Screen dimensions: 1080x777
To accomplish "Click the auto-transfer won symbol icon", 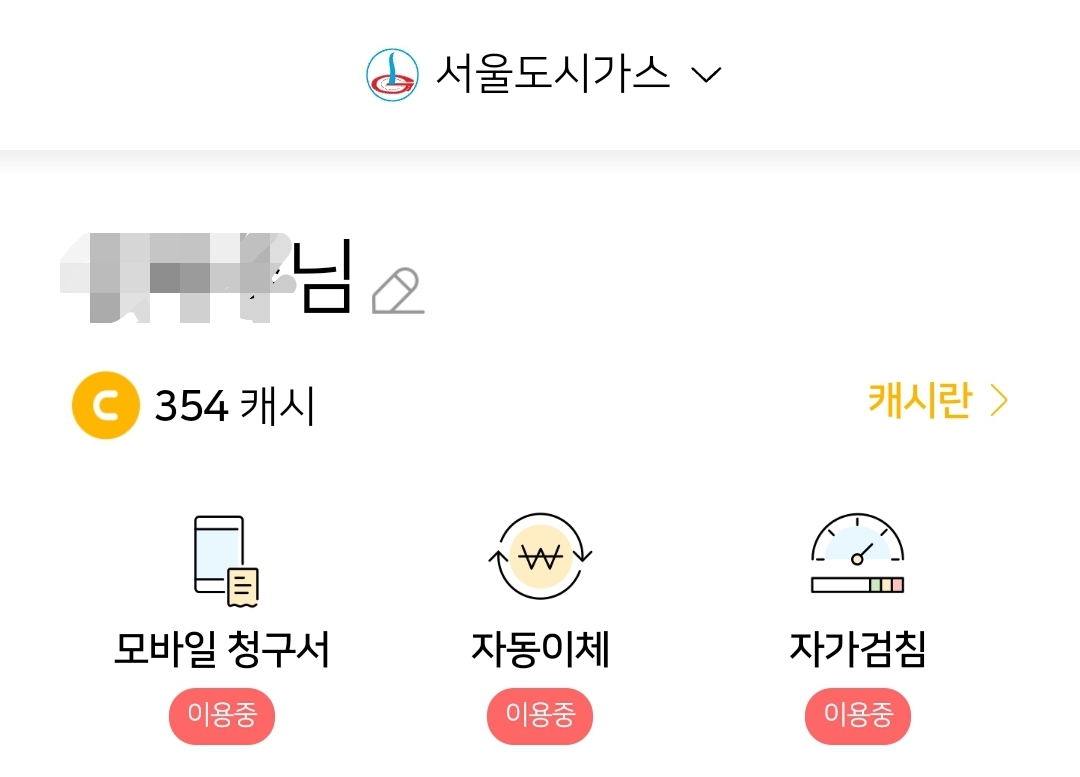I will click(x=540, y=557).
